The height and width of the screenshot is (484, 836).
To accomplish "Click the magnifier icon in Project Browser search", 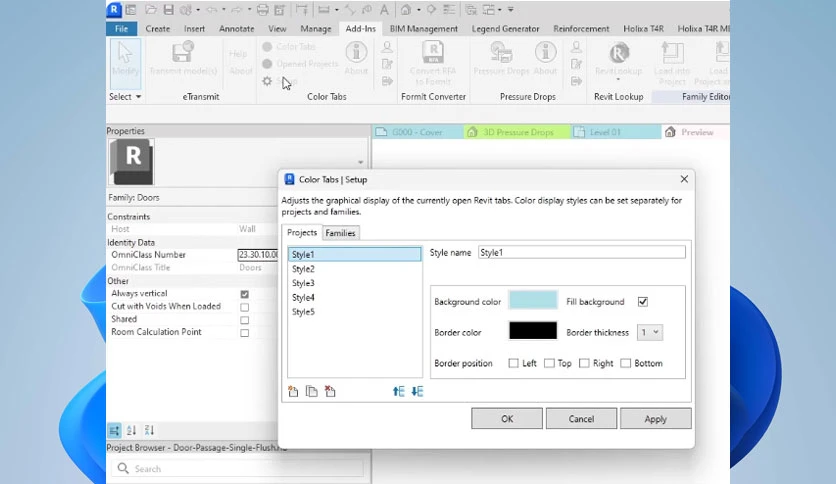I will (123, 469).
